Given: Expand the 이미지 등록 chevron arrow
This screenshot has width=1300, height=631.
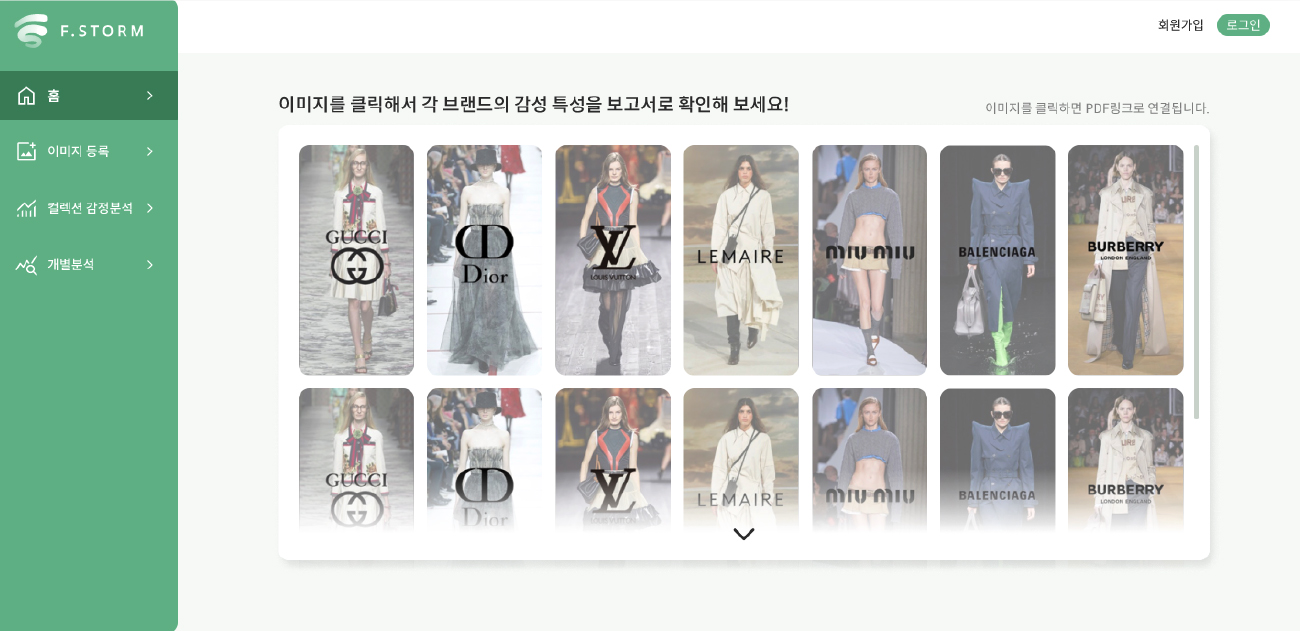Looking at the screenshot, I should click(x=150, y=151).
